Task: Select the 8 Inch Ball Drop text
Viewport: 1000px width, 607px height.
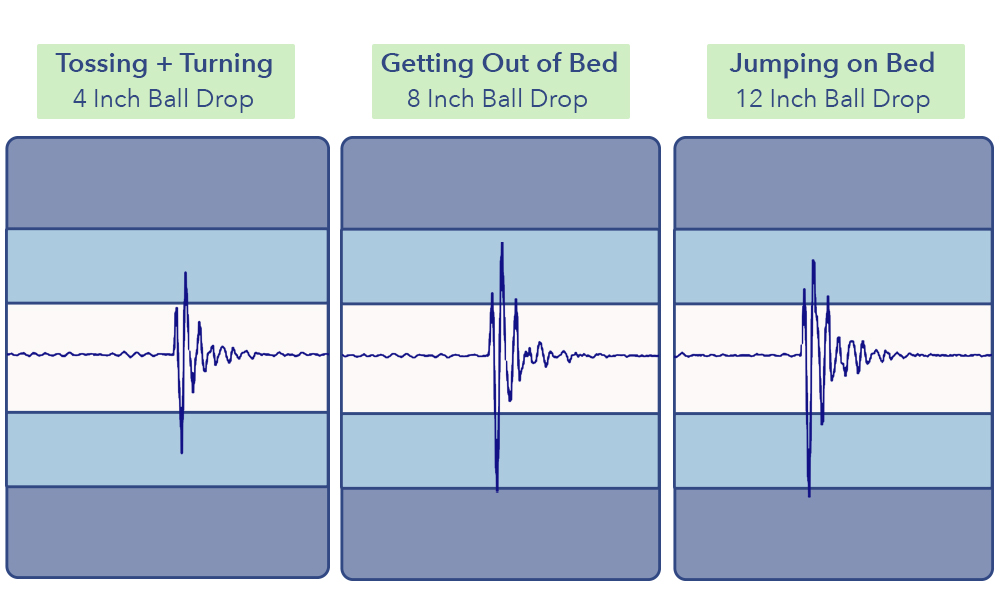Action: pyautogui.click(x=497, y=99)
